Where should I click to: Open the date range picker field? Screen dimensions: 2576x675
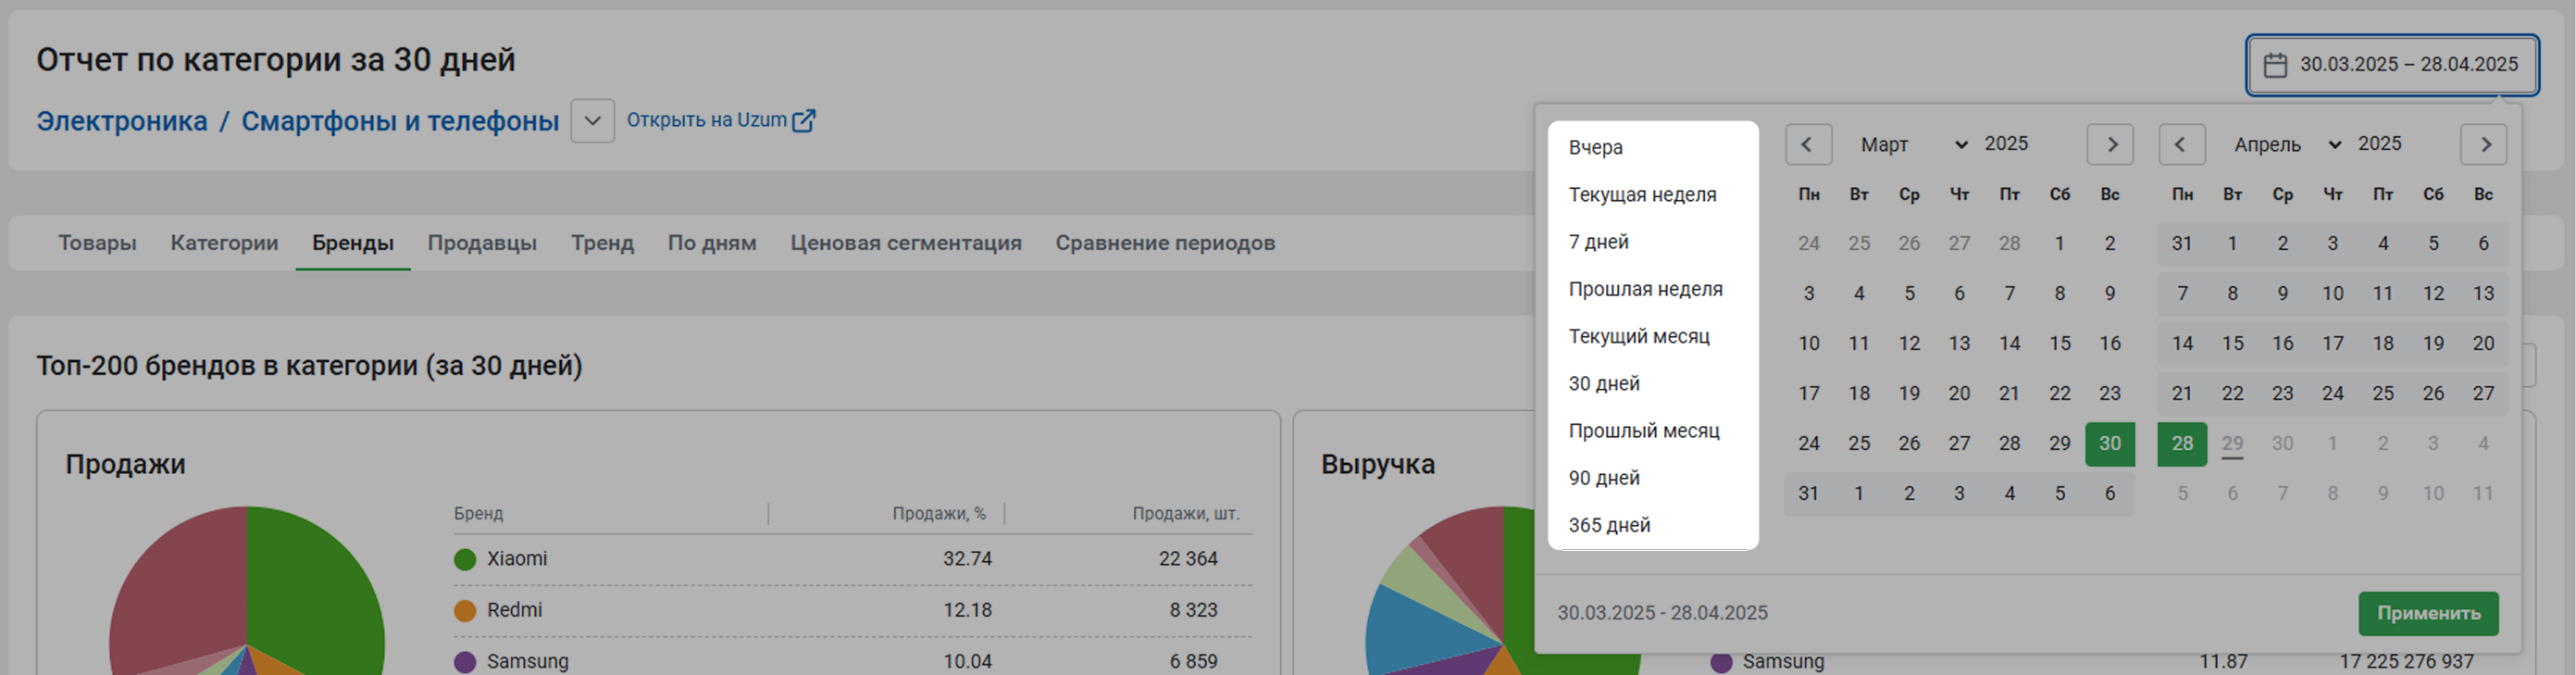2392,65
